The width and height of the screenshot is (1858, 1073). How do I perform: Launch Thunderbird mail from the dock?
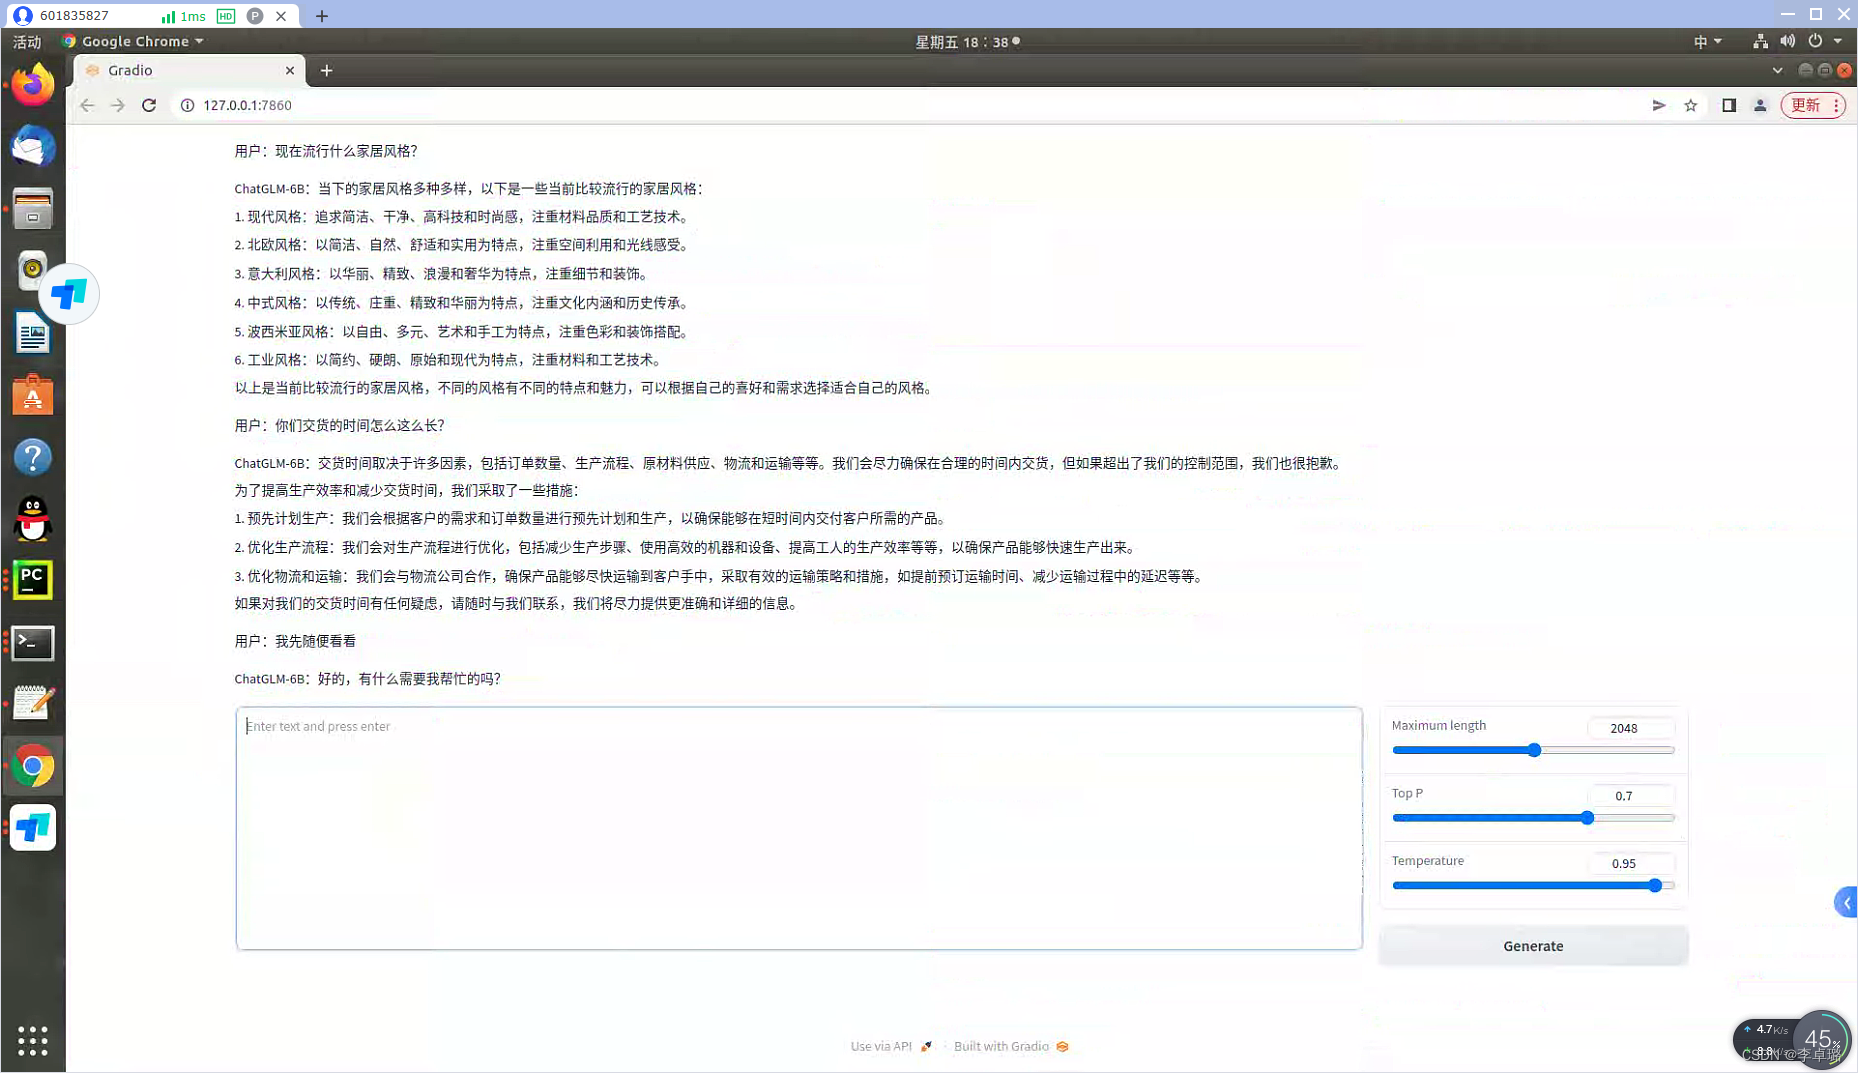[33, 147]
